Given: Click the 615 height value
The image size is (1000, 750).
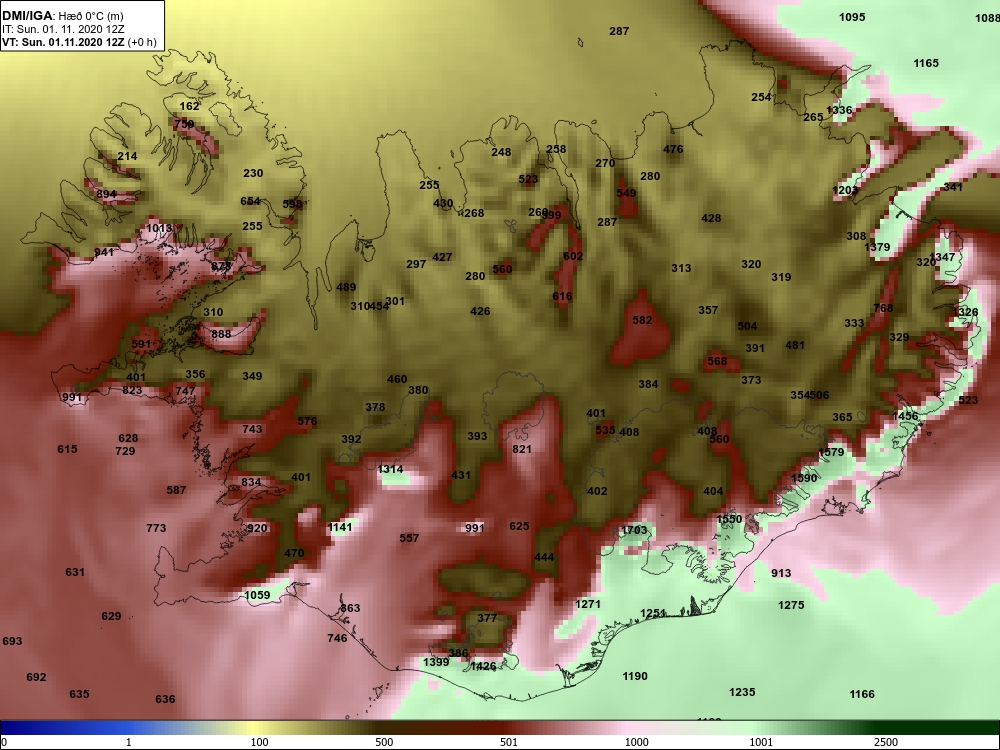Looking at the screenshot, I should click(67, 450).
